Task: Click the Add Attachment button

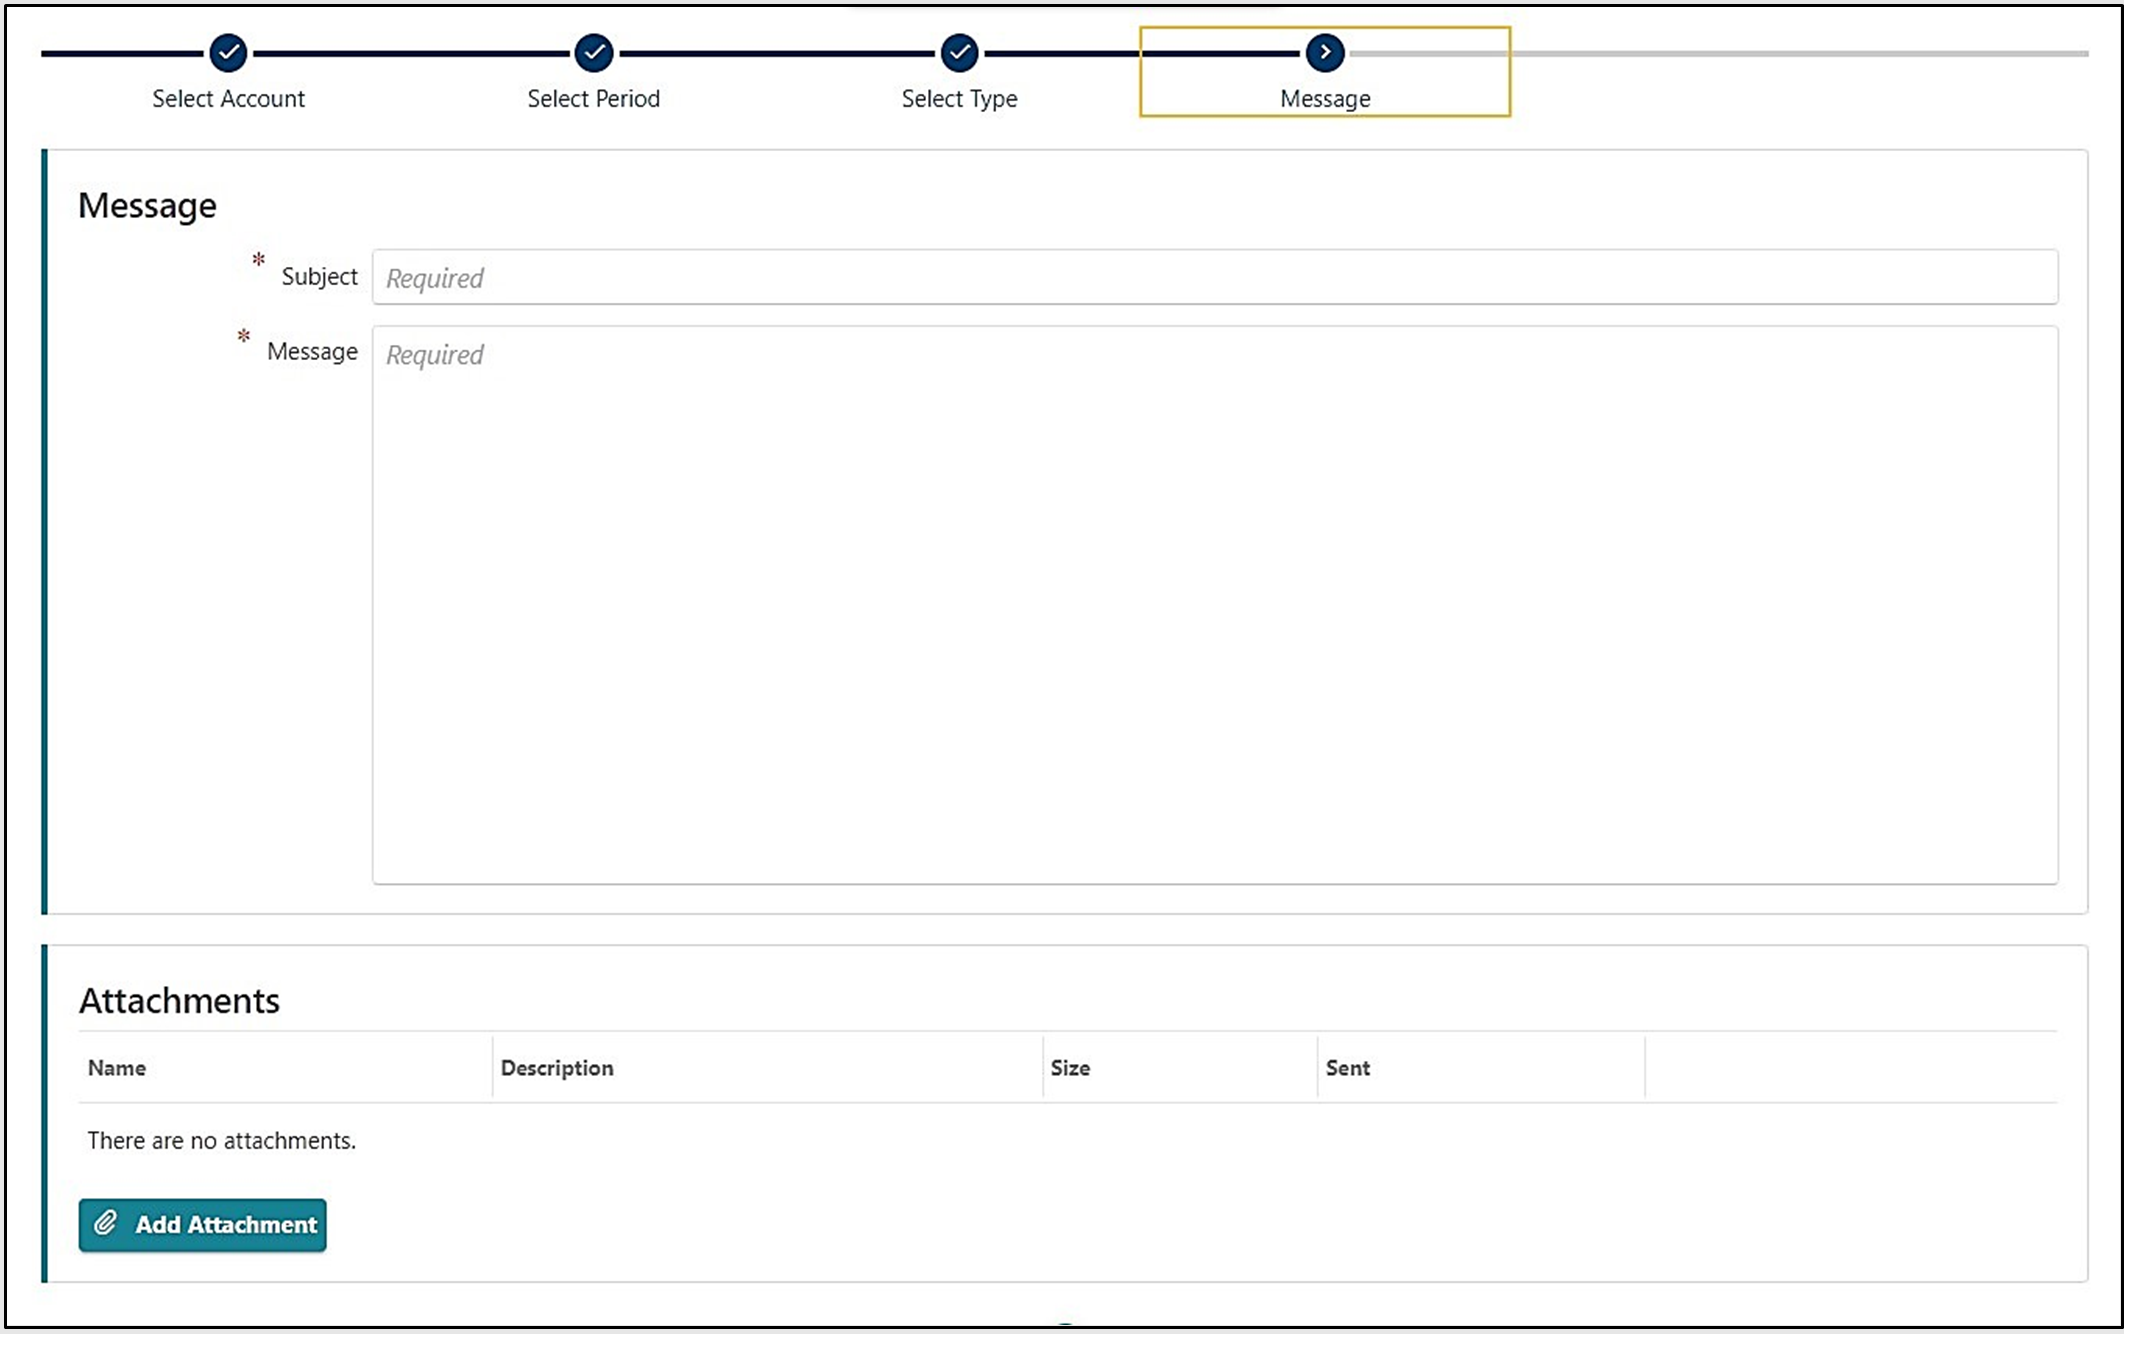Action: coord(202,1223)
